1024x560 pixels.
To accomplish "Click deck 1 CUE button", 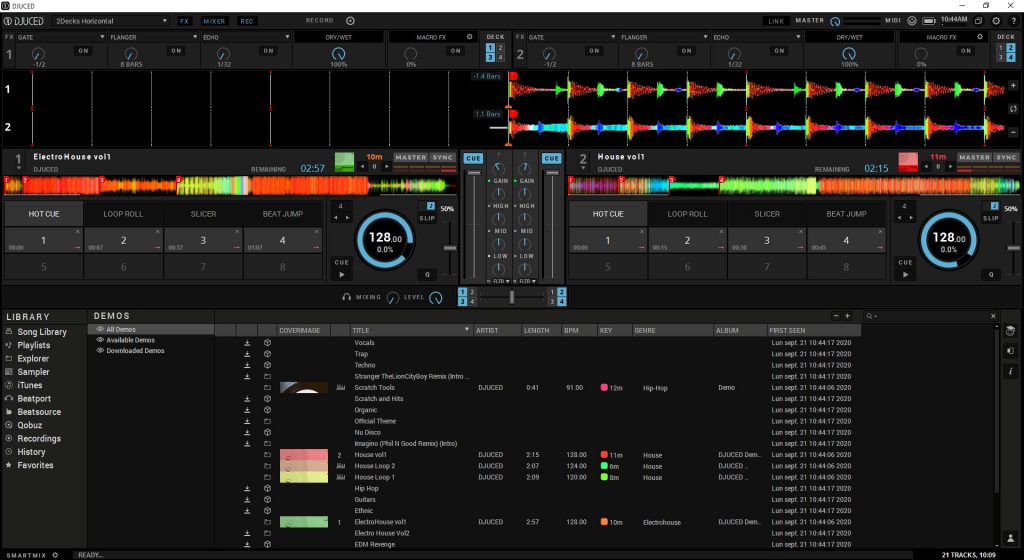I will tap(342, 262).
